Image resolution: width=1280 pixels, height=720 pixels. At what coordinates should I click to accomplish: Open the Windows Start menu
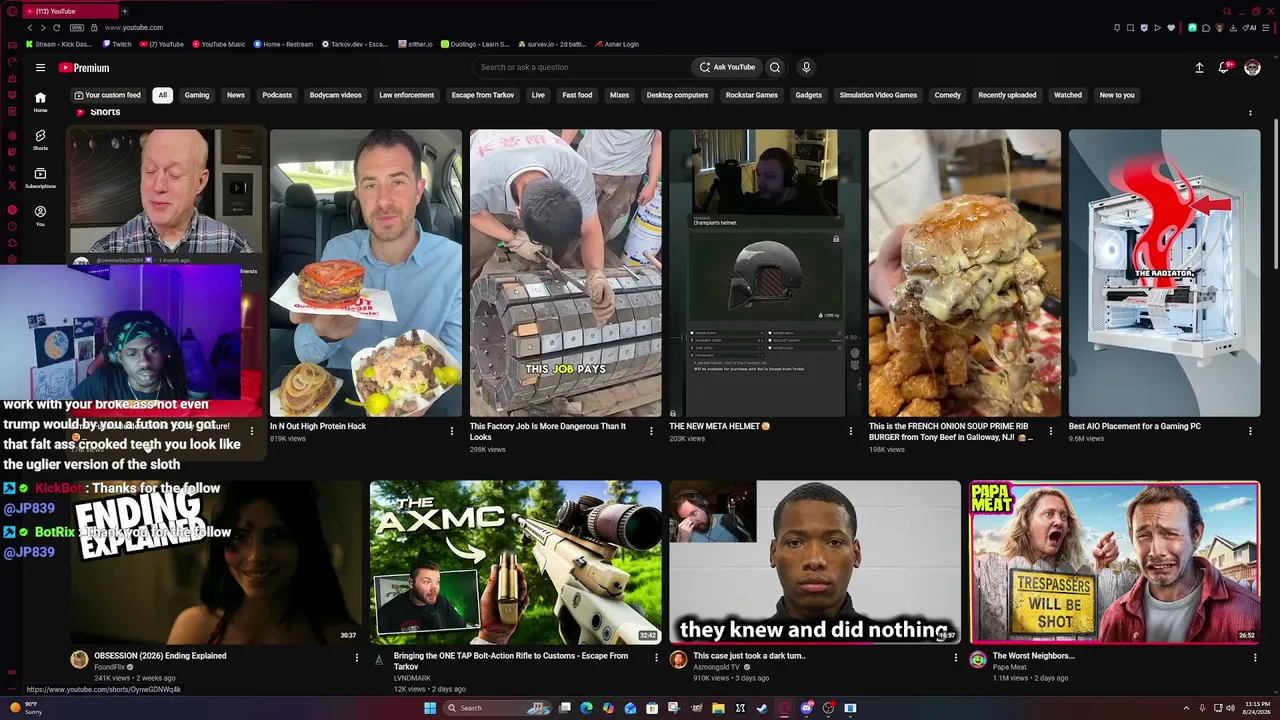[430, 708]
